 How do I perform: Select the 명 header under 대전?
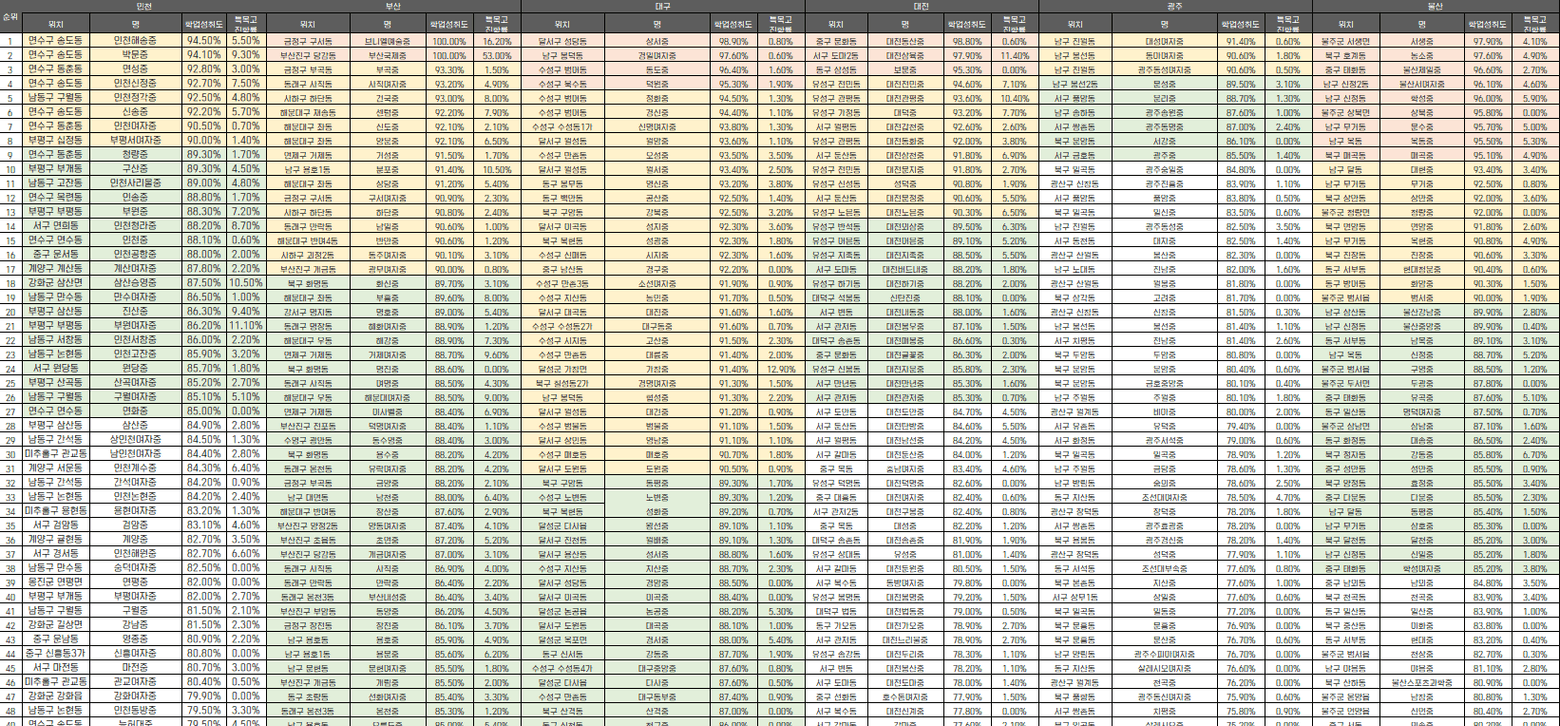905,23
